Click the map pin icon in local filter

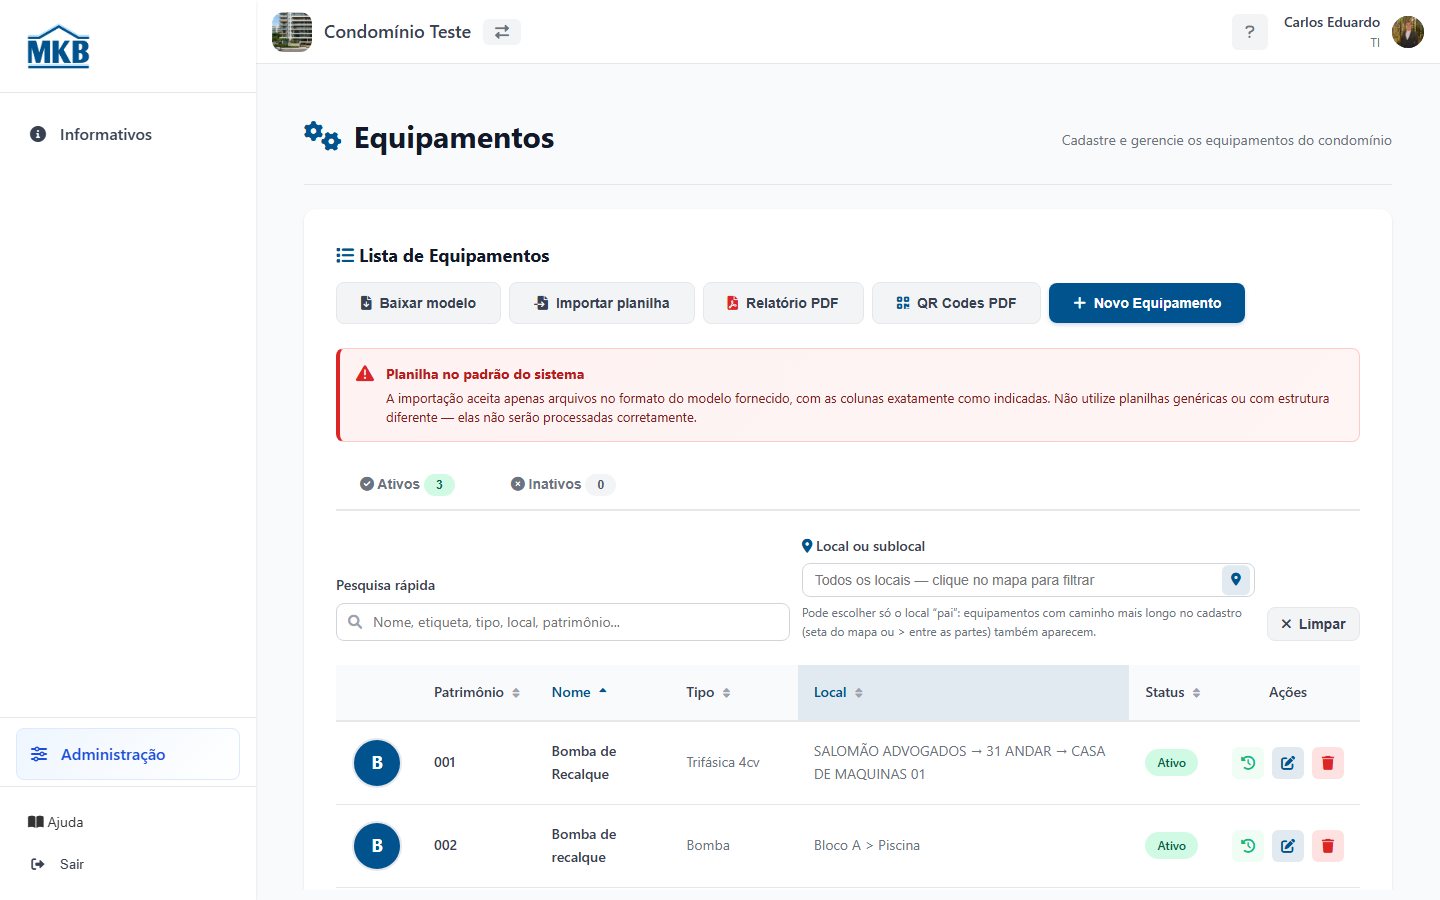coord(1236,580)
